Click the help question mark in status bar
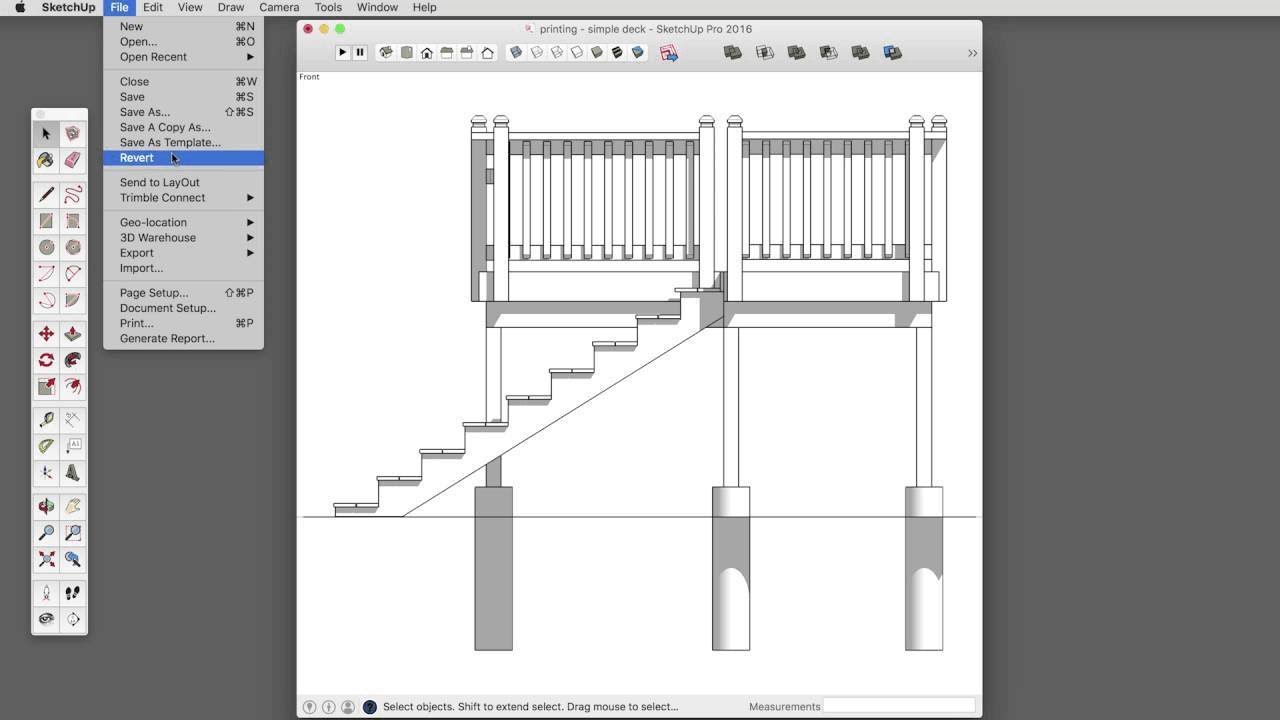 click(369, 707)
